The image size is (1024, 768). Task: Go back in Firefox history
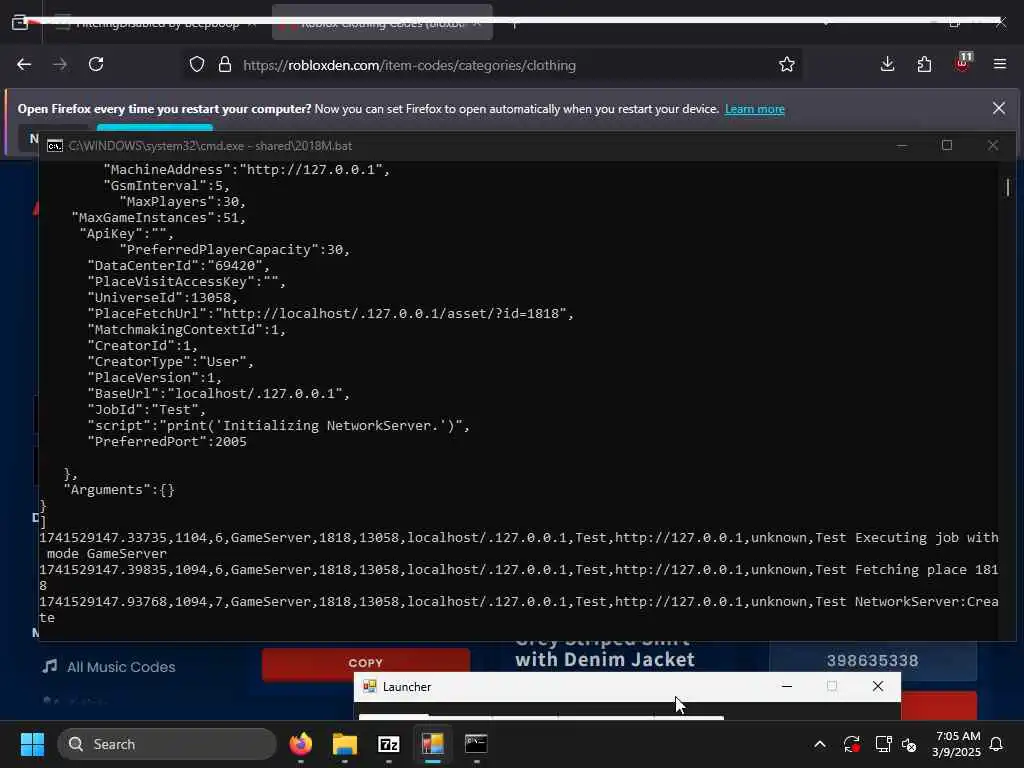point(24,65)
